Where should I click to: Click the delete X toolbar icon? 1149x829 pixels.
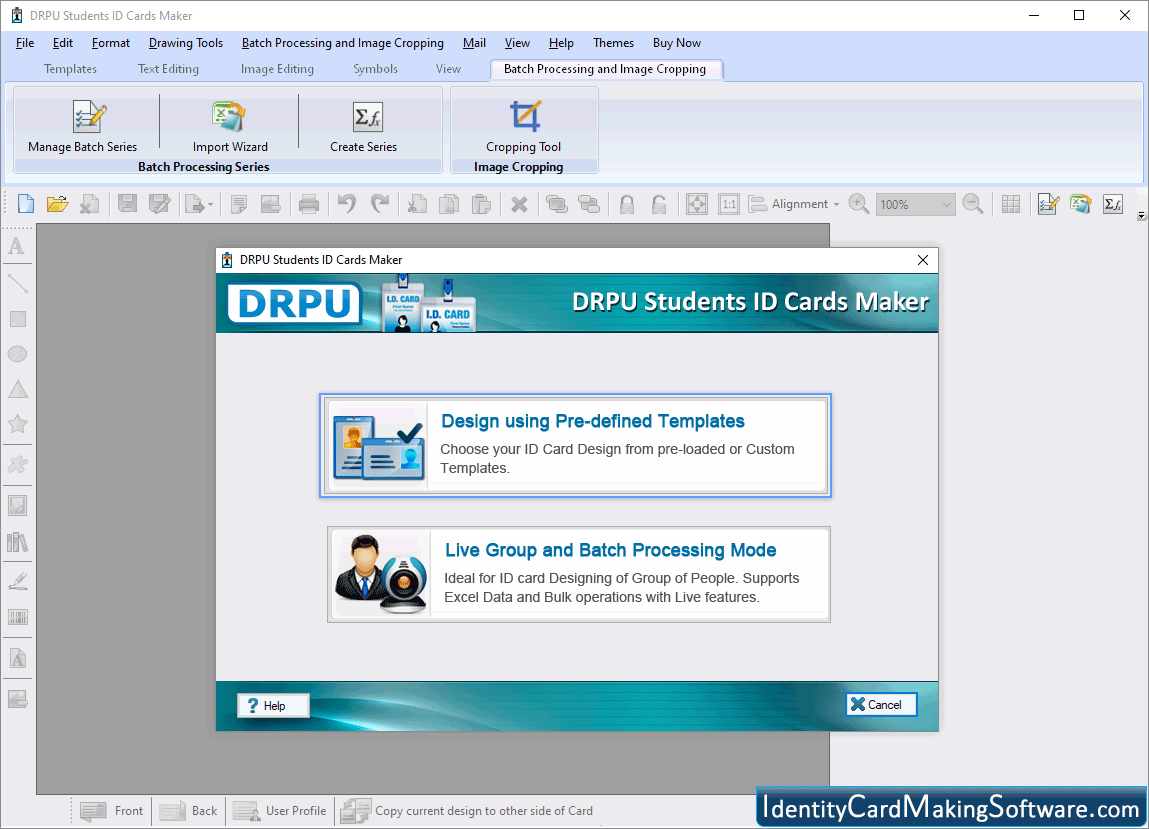coord(519,204)
